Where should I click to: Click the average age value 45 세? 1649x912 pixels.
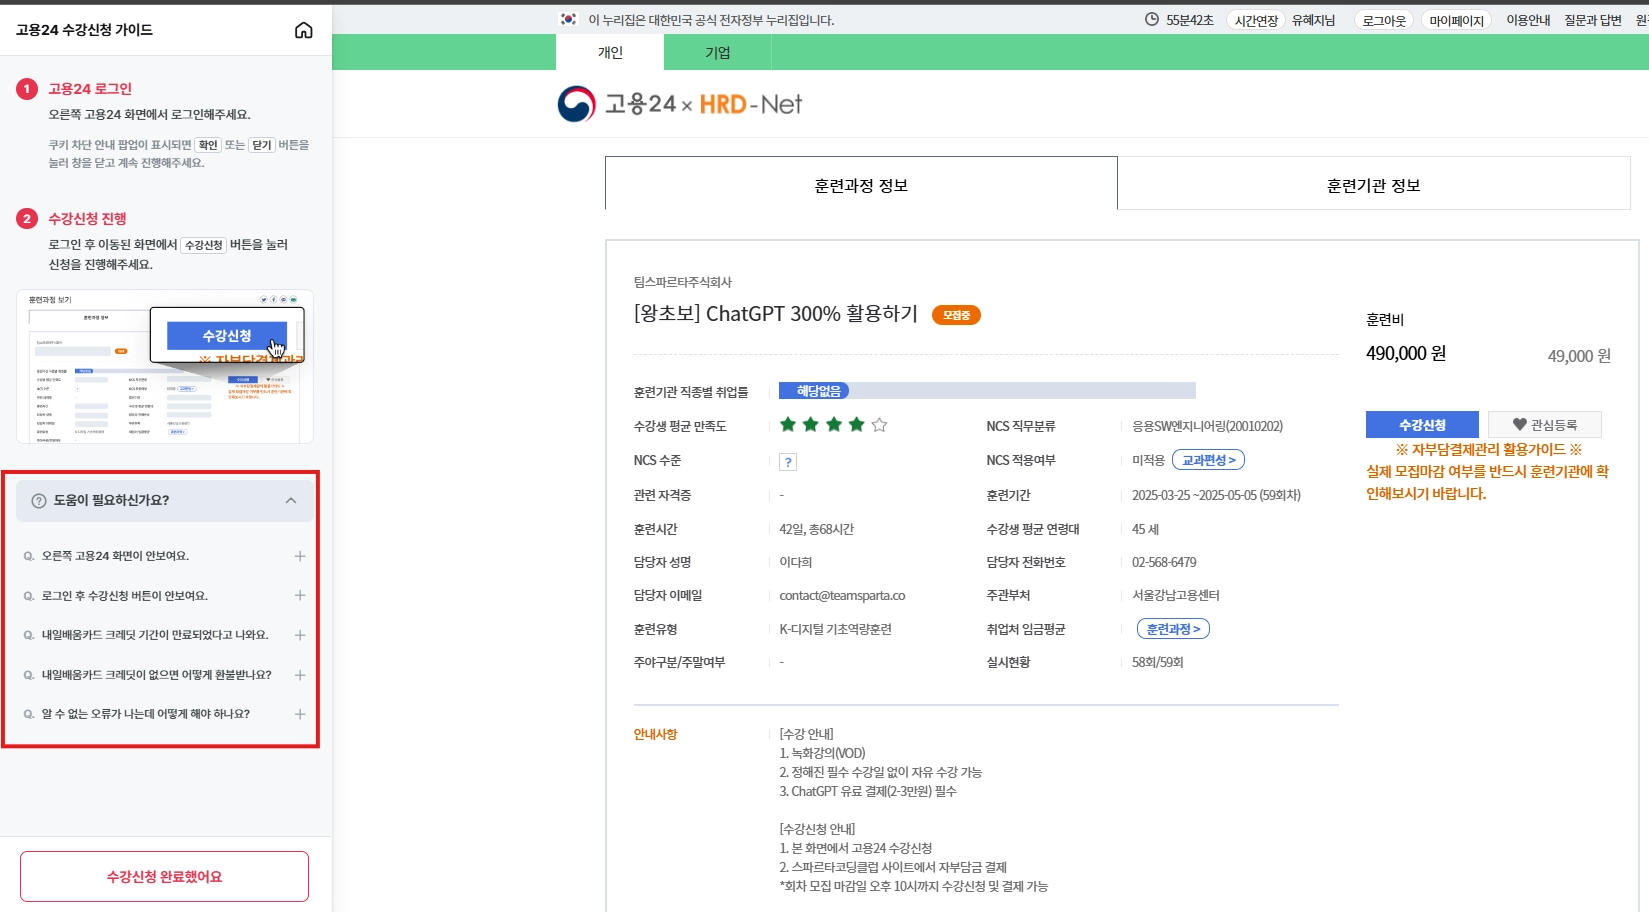click(1145, 530)
